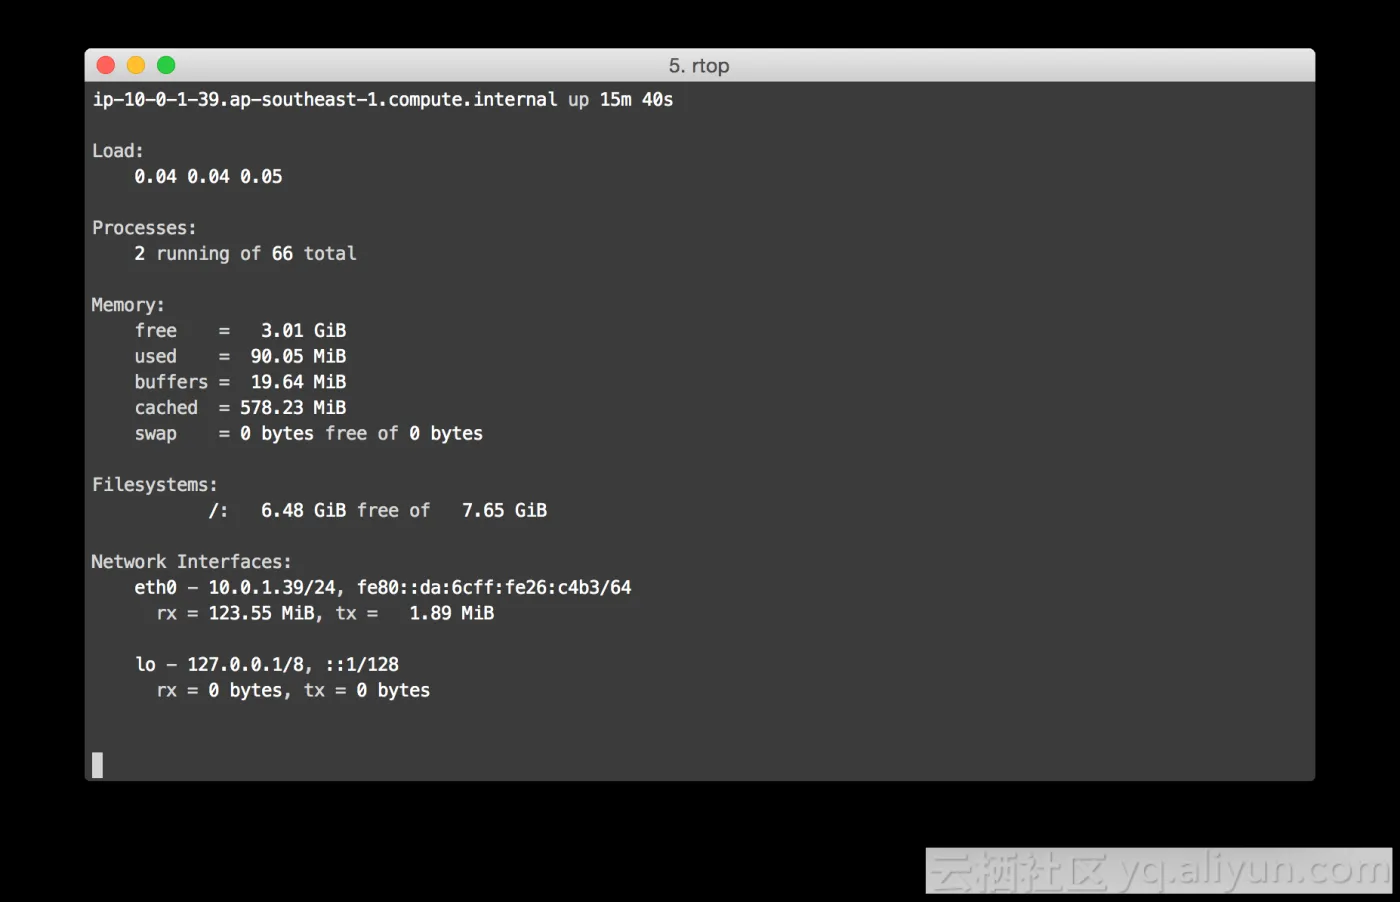Image resolution: width=1400 pixels, height=902 pixels.
Task: Click the terminal cursor block
Action: [x=97, y=765]
